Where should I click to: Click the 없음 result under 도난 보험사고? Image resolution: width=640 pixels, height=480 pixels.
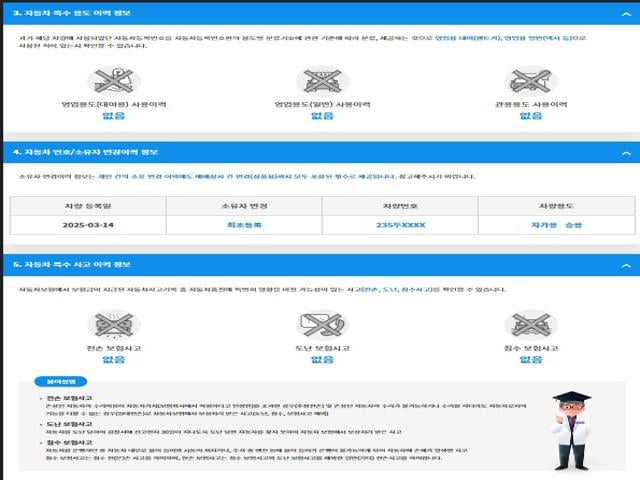point(322,359)
